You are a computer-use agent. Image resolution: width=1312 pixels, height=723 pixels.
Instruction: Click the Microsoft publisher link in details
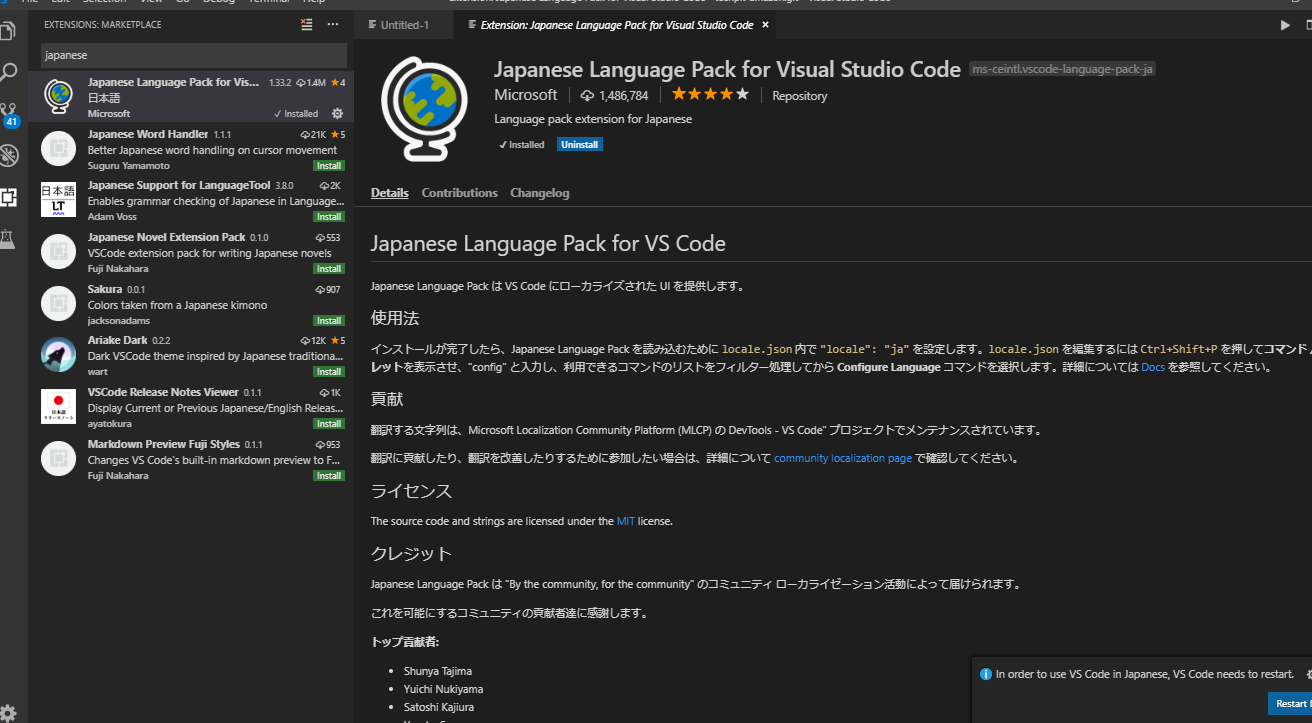[x=526, y=95]
